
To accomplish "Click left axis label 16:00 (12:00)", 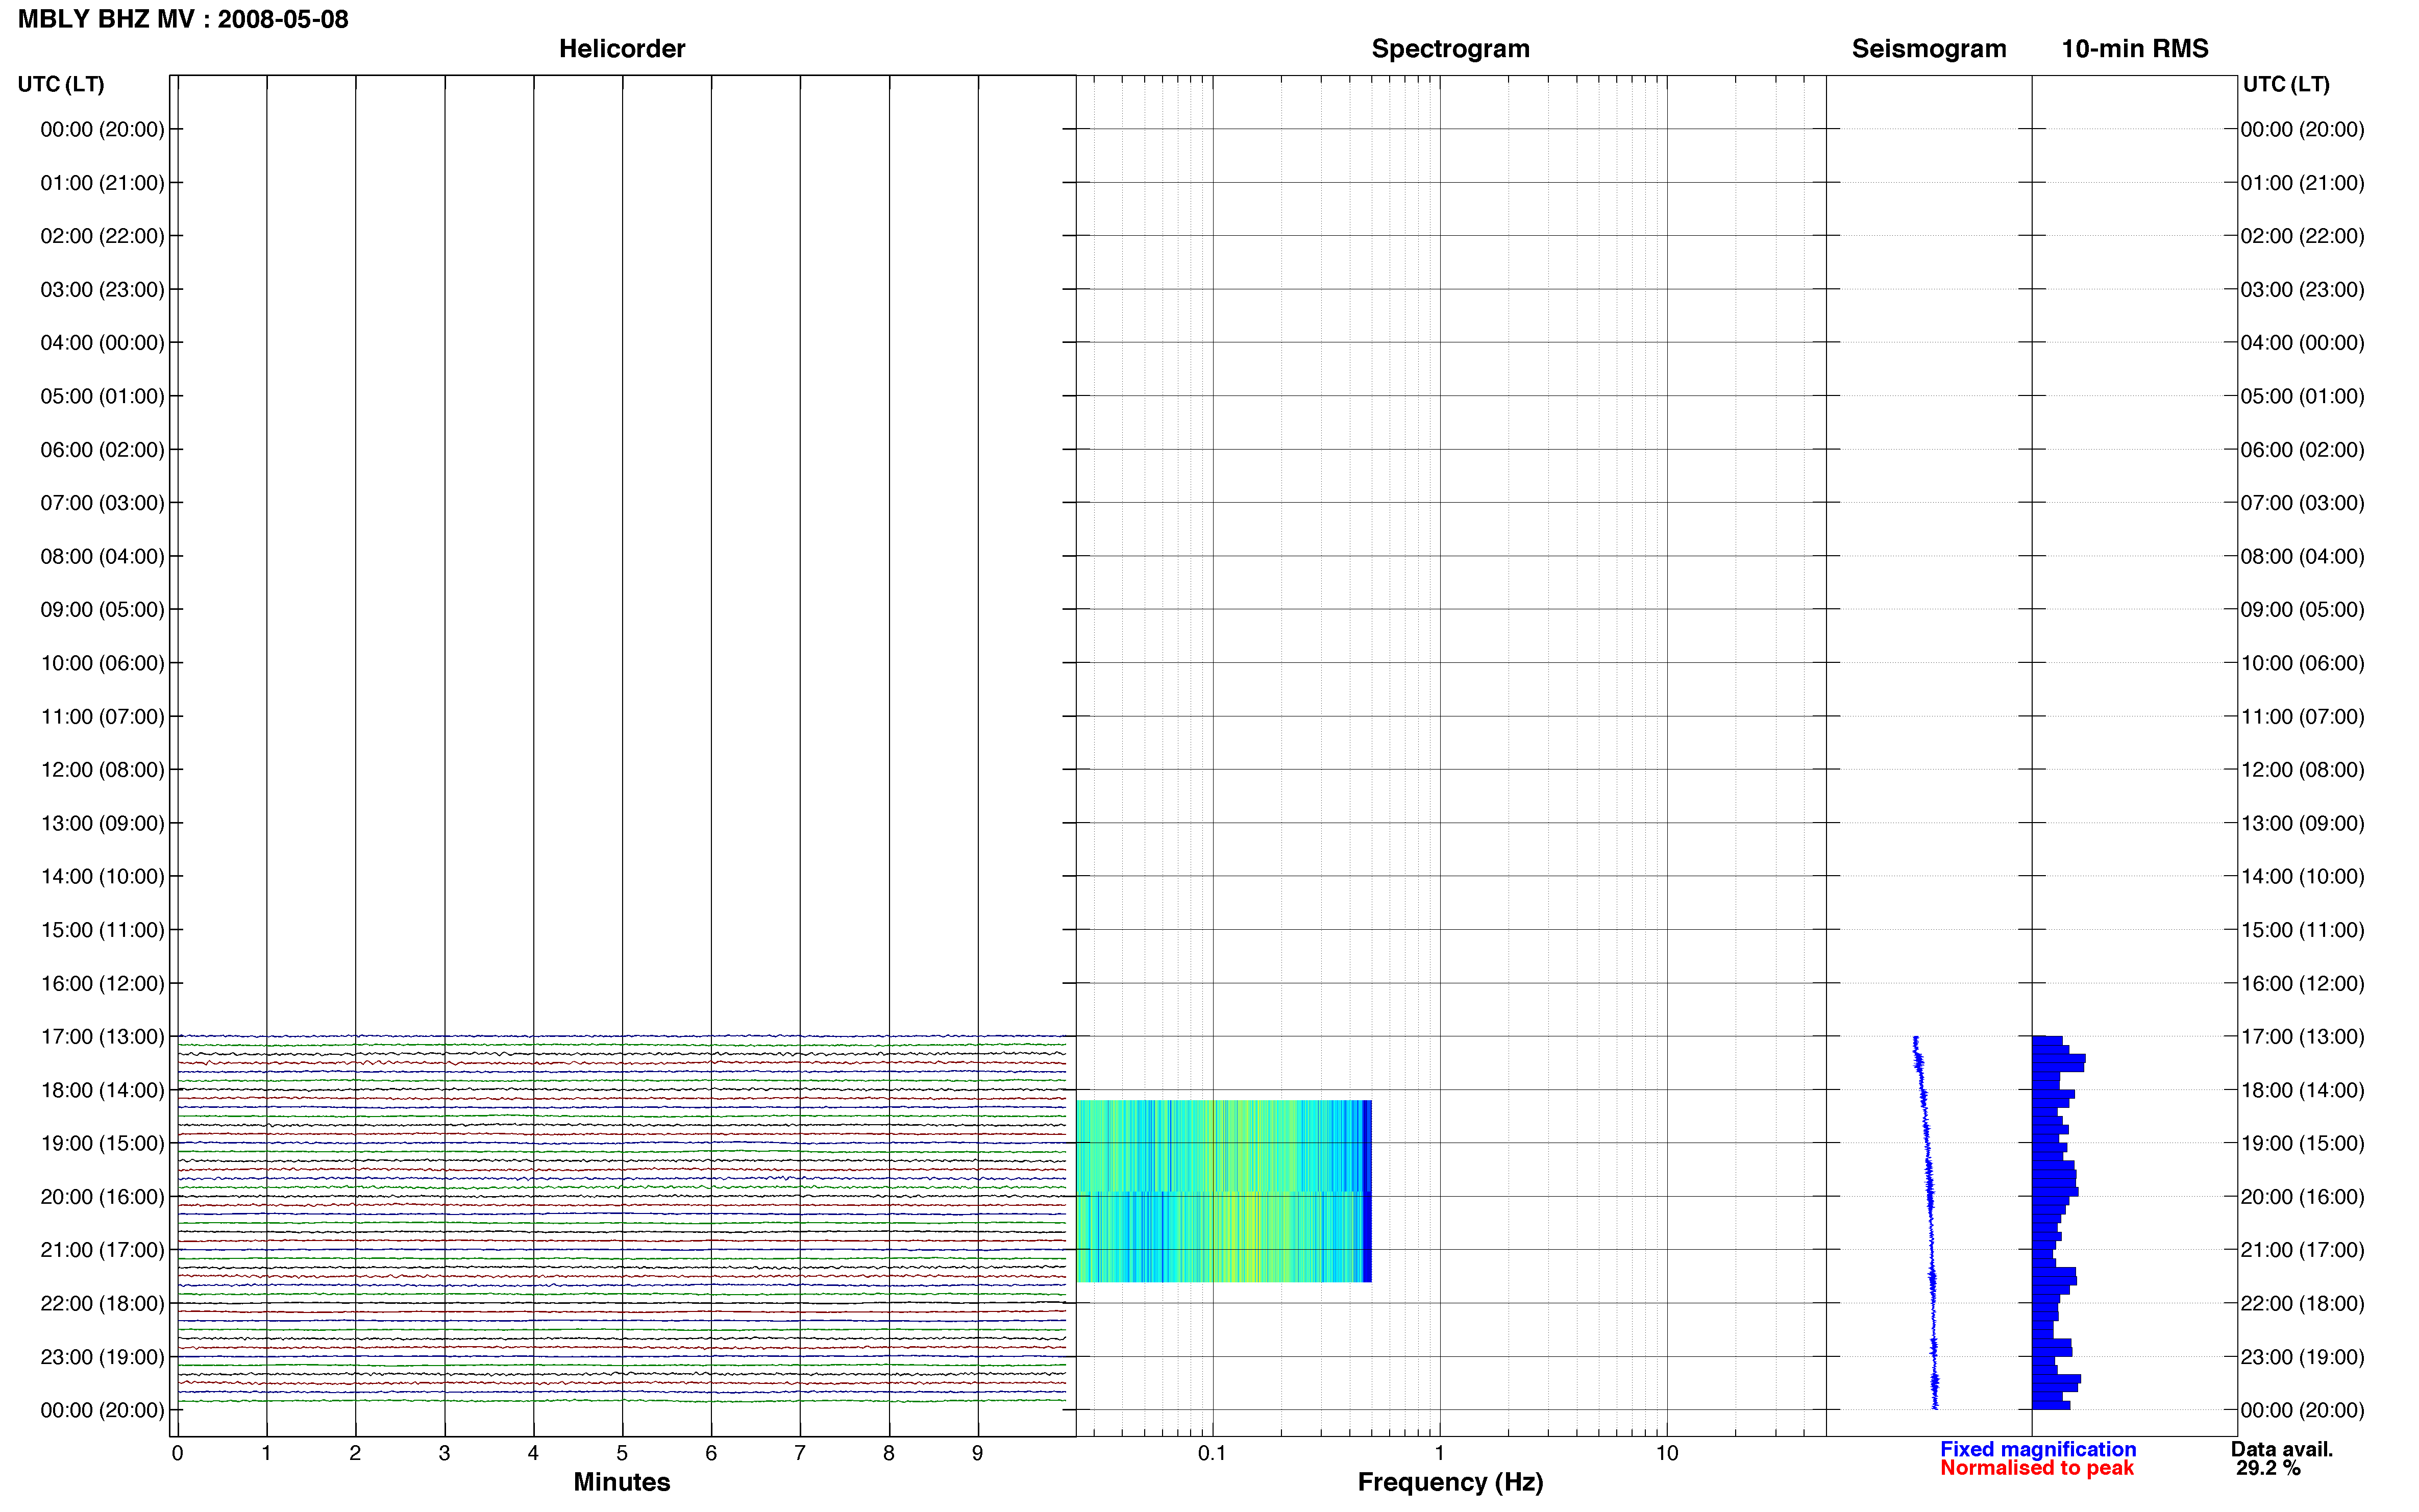I will click(x=102, y=983).
